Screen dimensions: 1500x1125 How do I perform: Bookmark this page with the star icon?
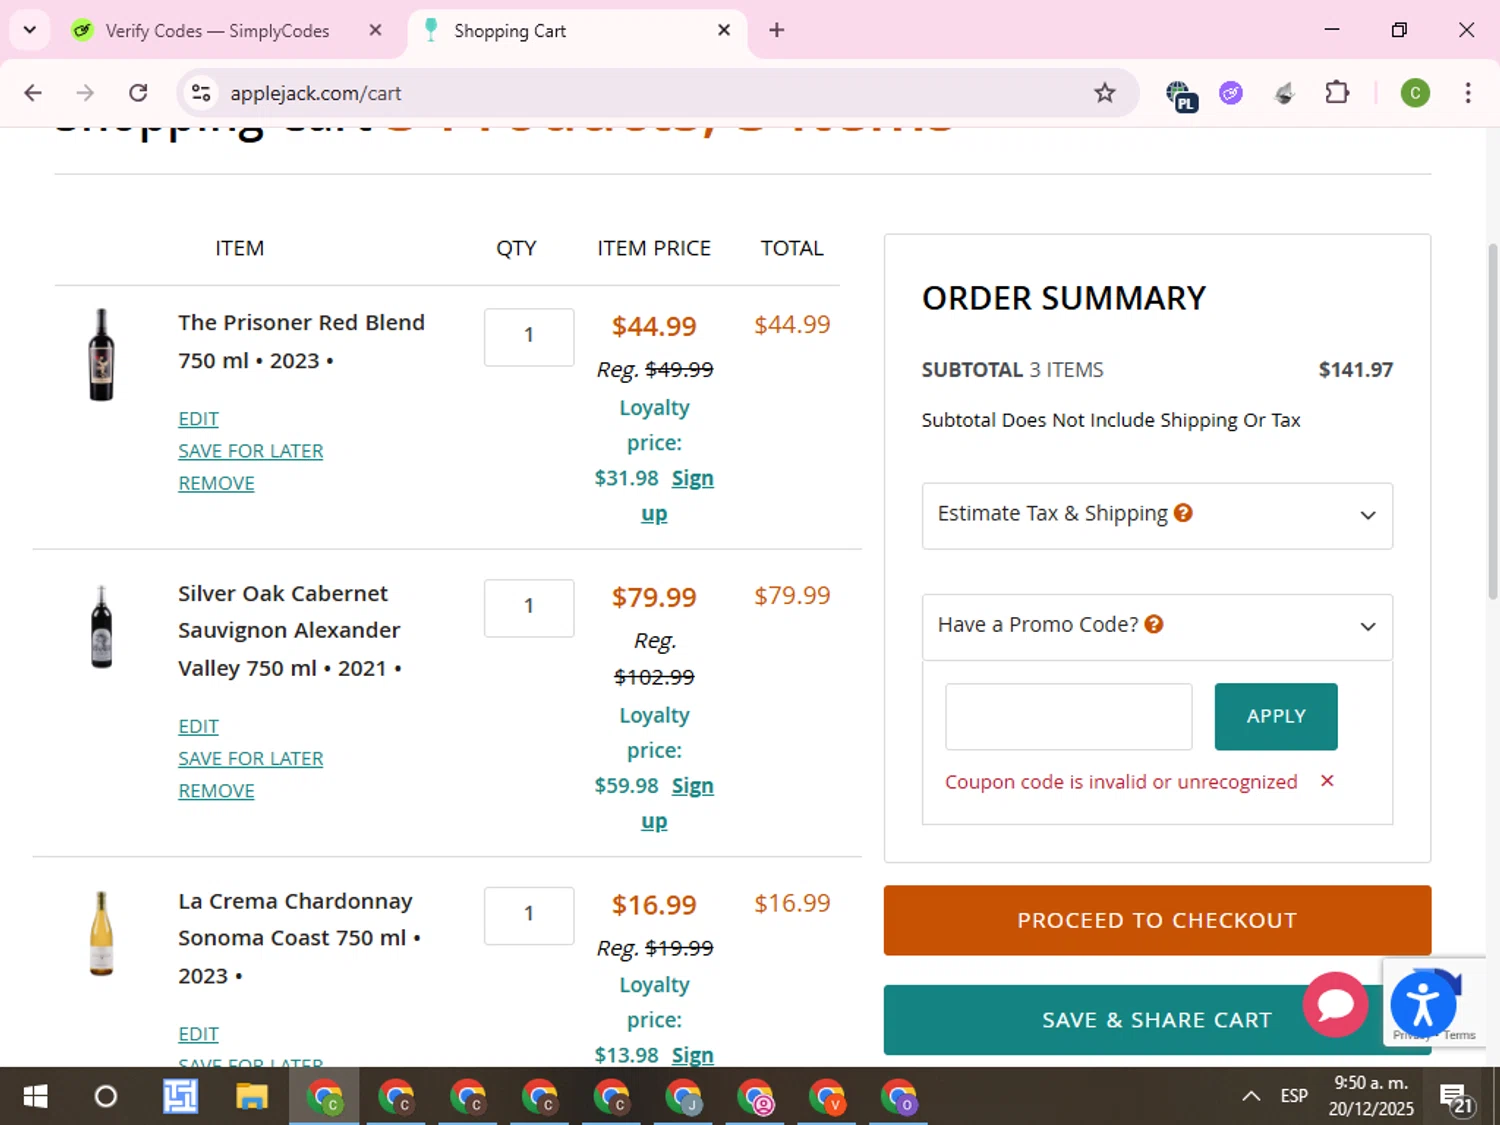coord(1104,93)
